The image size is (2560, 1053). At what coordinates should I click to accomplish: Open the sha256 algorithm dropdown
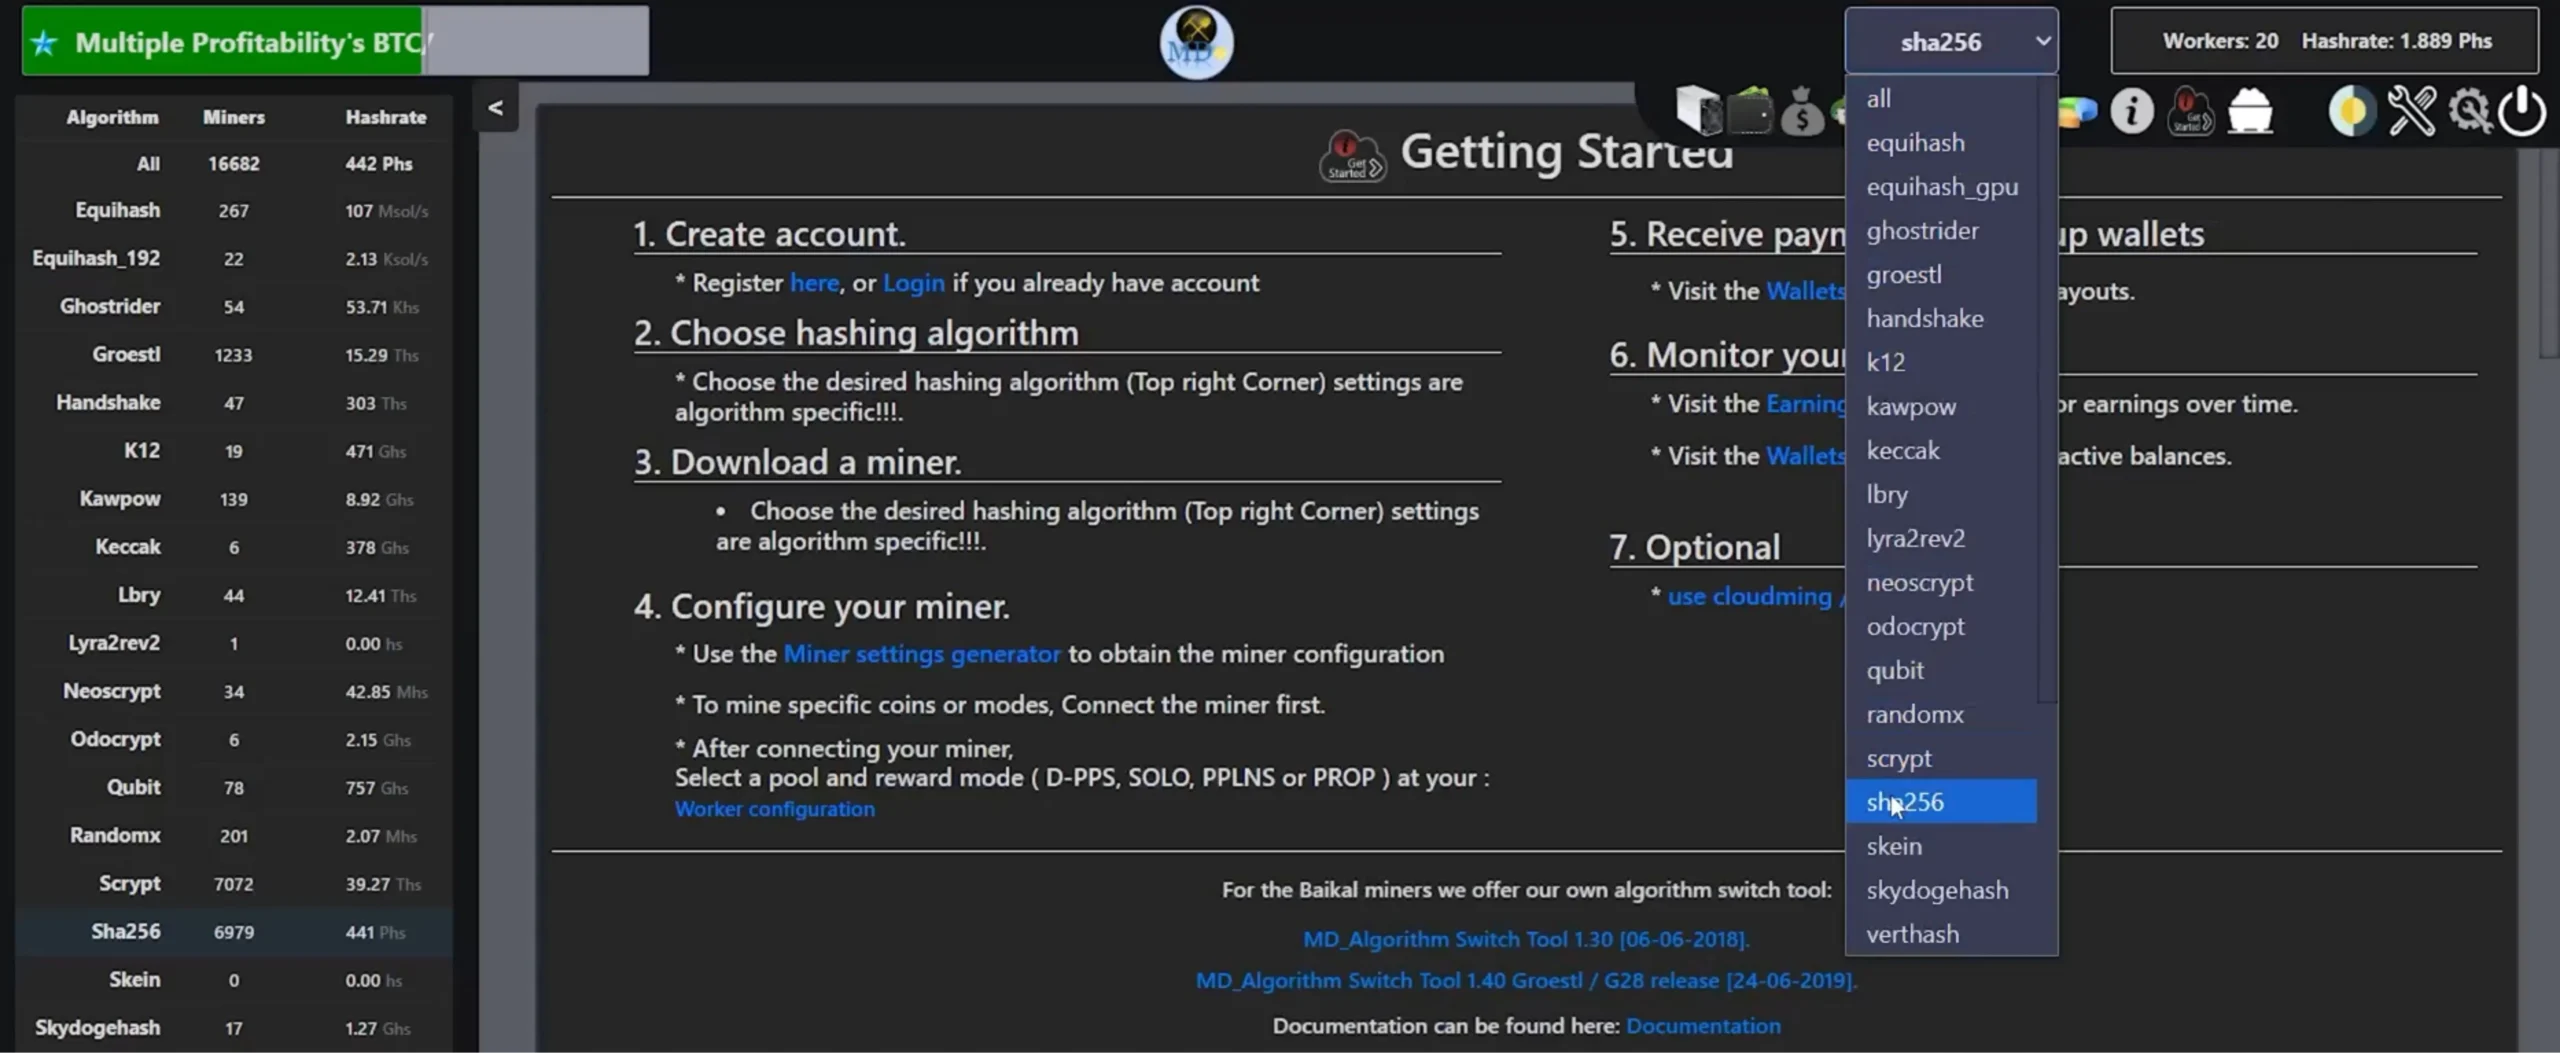tap(1950, 41)
